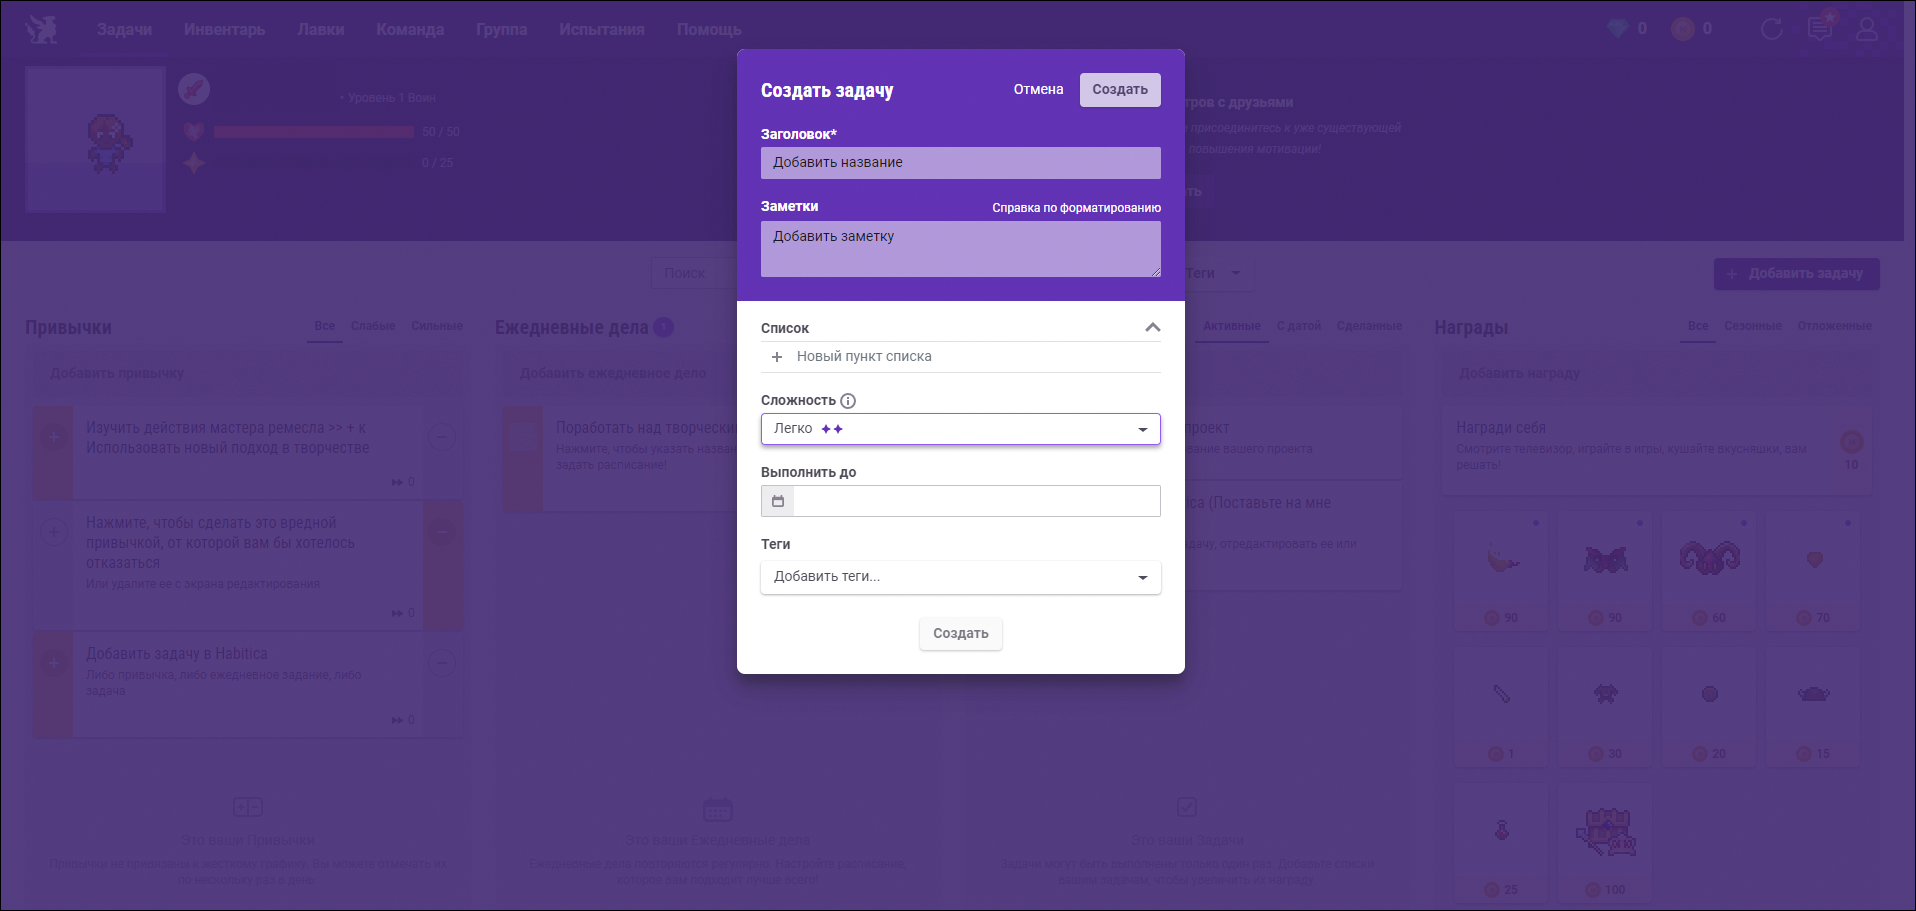The height and width of the screenshot is (911, 1916).
Task: Click the Заметки notes text area
Action: (960, 249)
